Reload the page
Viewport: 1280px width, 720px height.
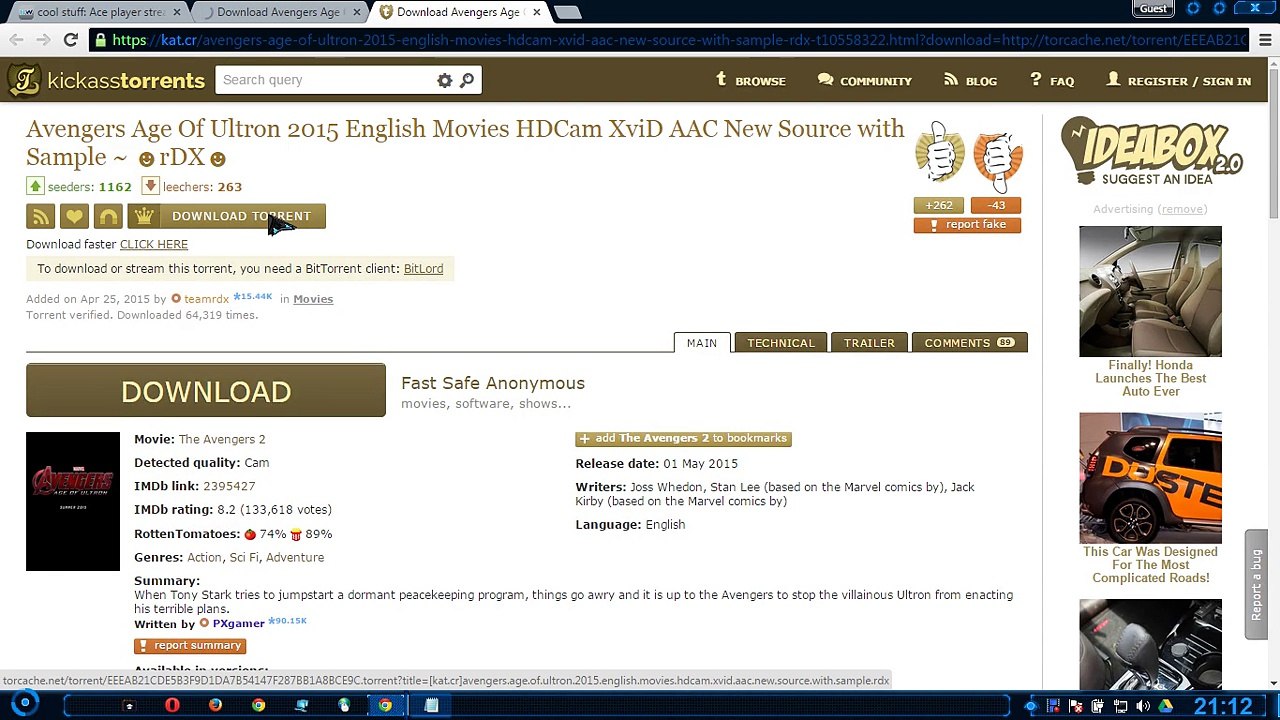(x=70, y=40)
